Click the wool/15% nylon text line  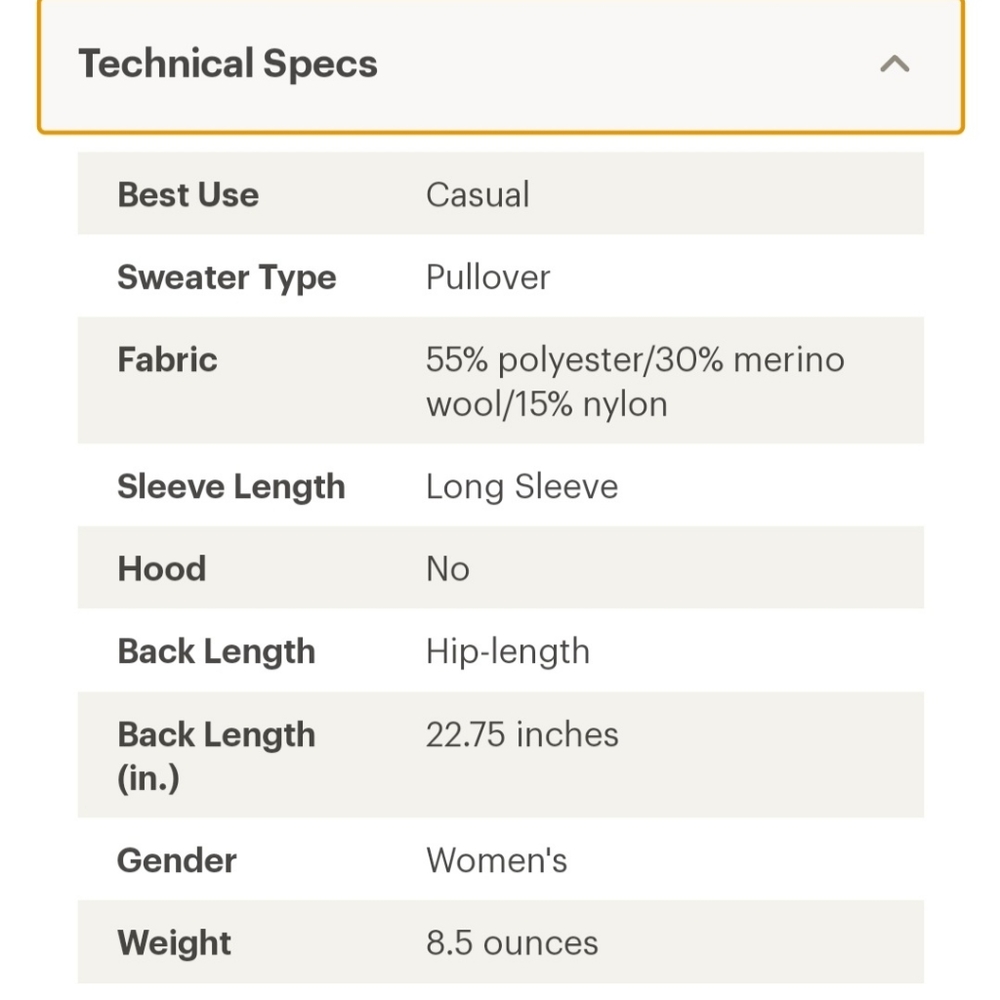547,405
